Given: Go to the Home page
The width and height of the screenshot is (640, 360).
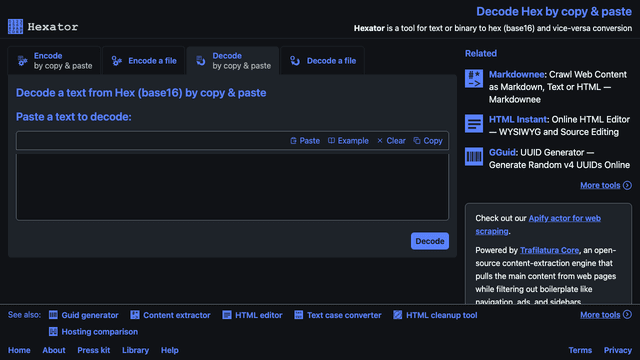Looking at the screenshot, I should click(x=19, y=350).
